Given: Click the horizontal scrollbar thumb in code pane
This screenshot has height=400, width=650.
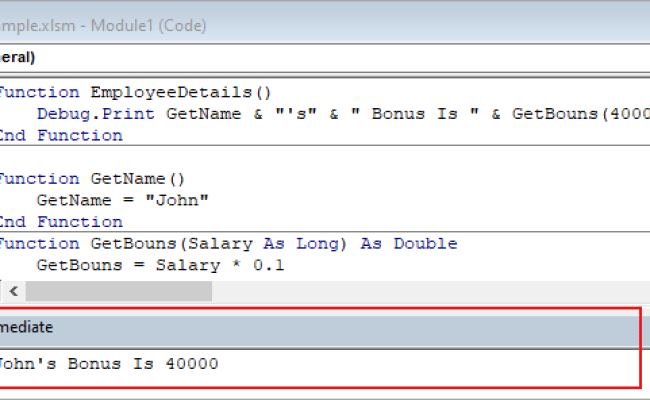Looking at the screenshot, I should tap(119, 291).
